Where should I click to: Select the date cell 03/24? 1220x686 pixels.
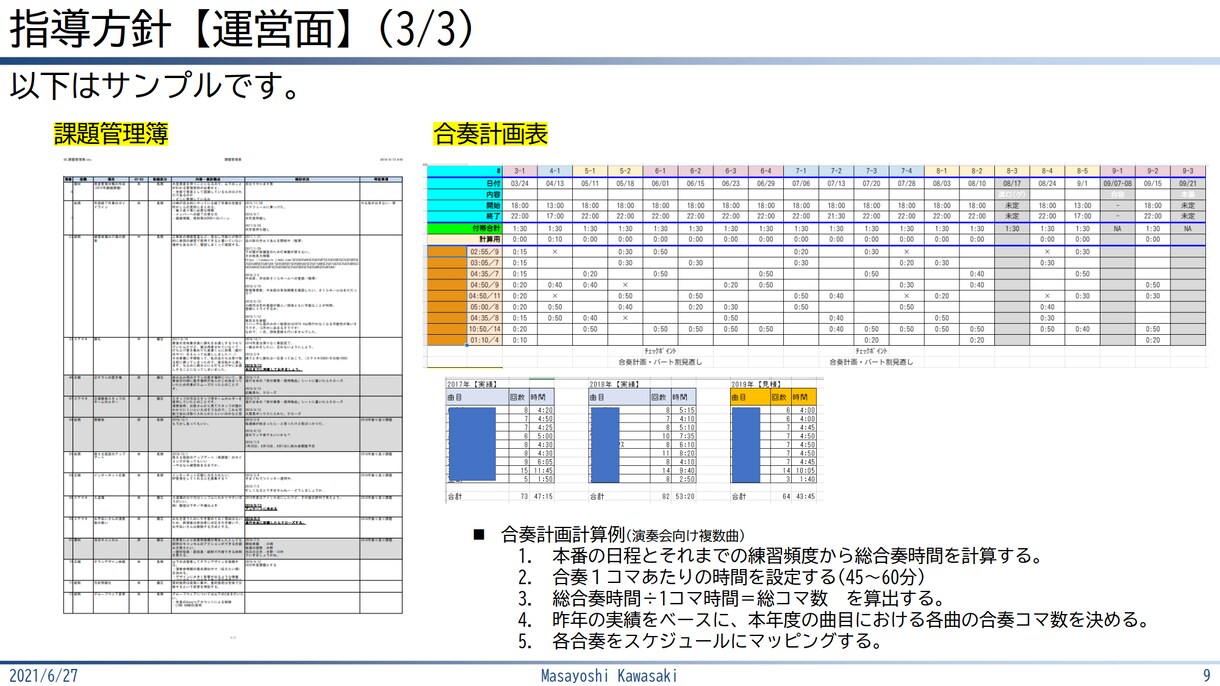point(519,183)
